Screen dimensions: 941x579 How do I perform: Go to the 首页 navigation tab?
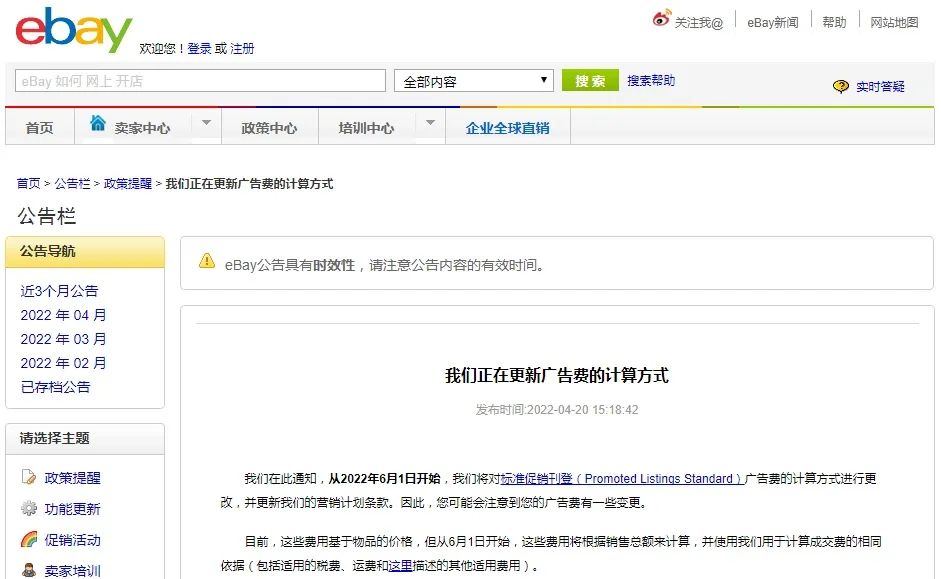pos(40,128)
